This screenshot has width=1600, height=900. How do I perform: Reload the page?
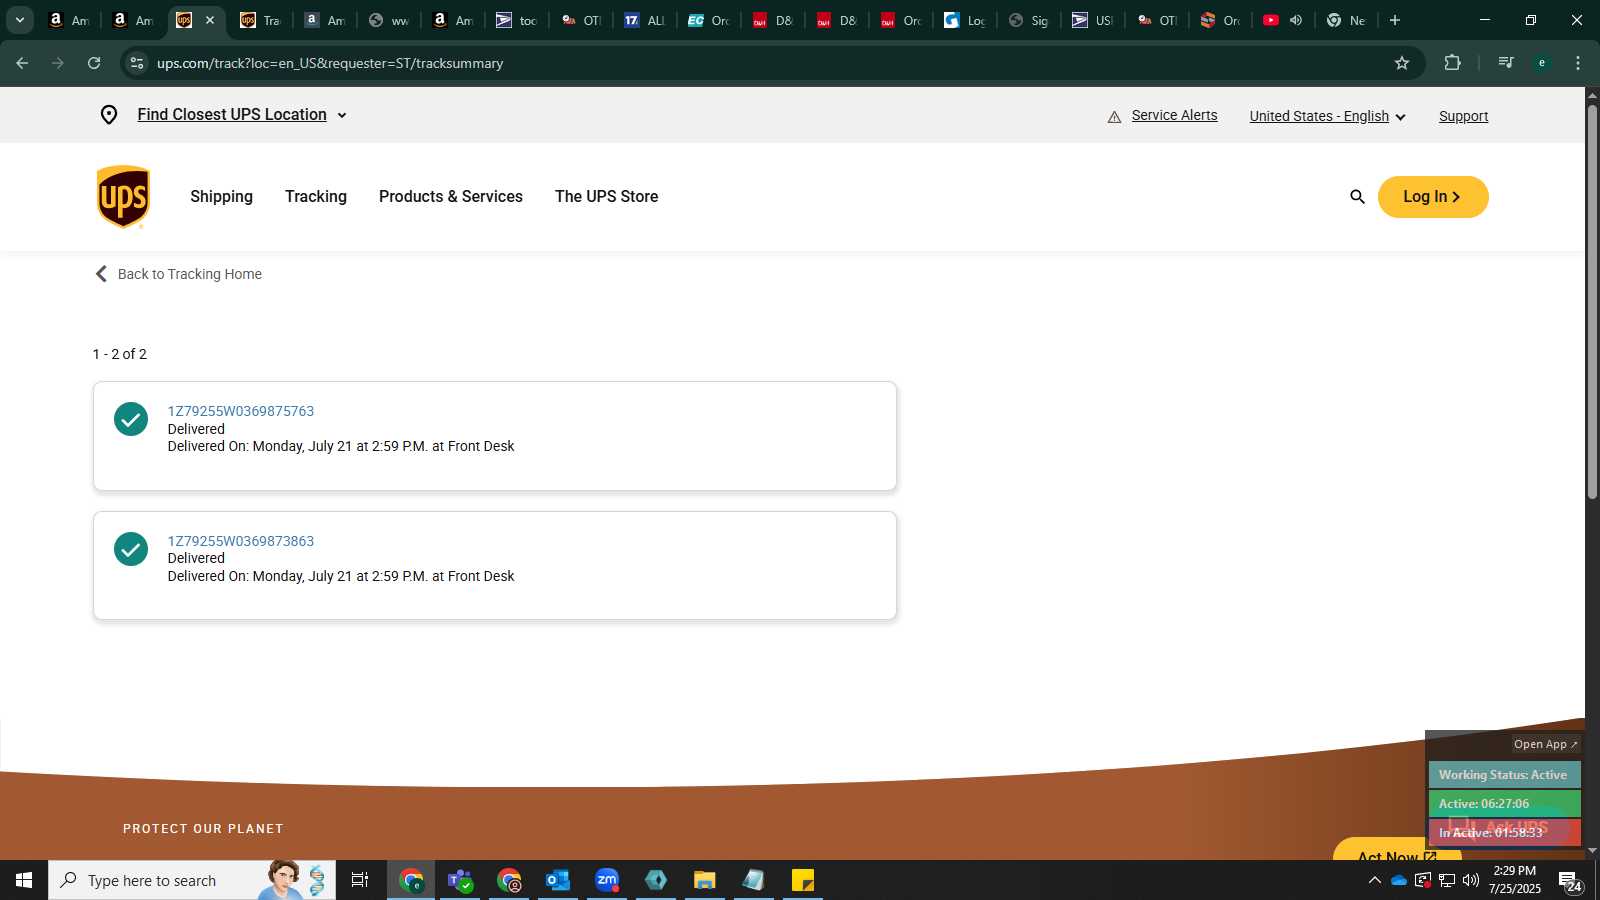(x=94, y=63)
